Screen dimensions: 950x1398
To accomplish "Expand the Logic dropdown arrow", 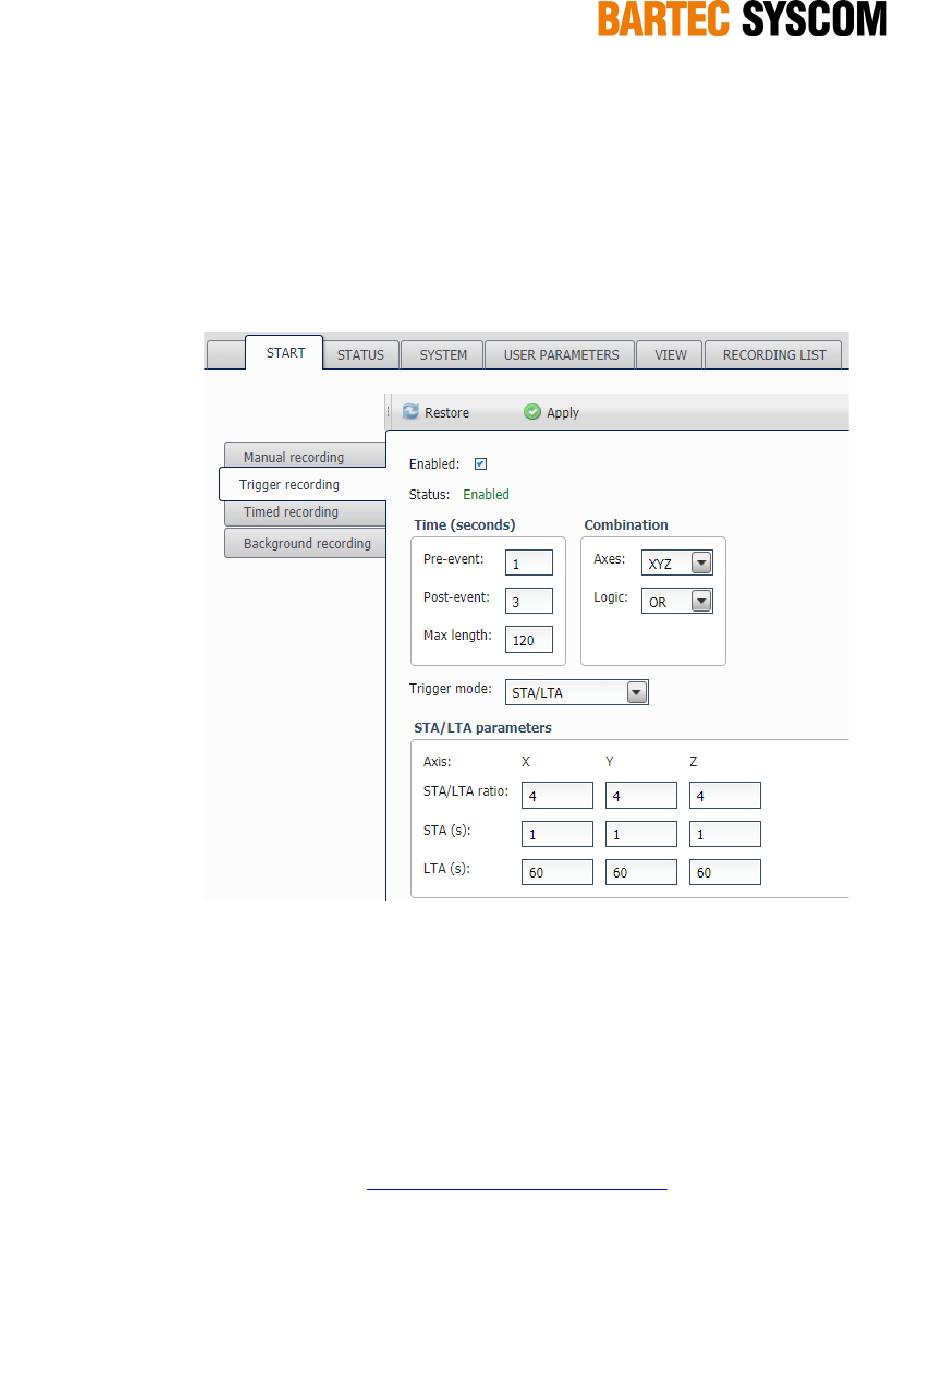I will (702, 601).
